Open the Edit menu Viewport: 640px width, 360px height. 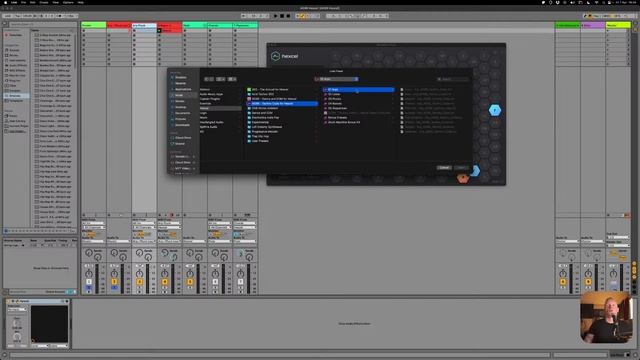tap(33, 2)
